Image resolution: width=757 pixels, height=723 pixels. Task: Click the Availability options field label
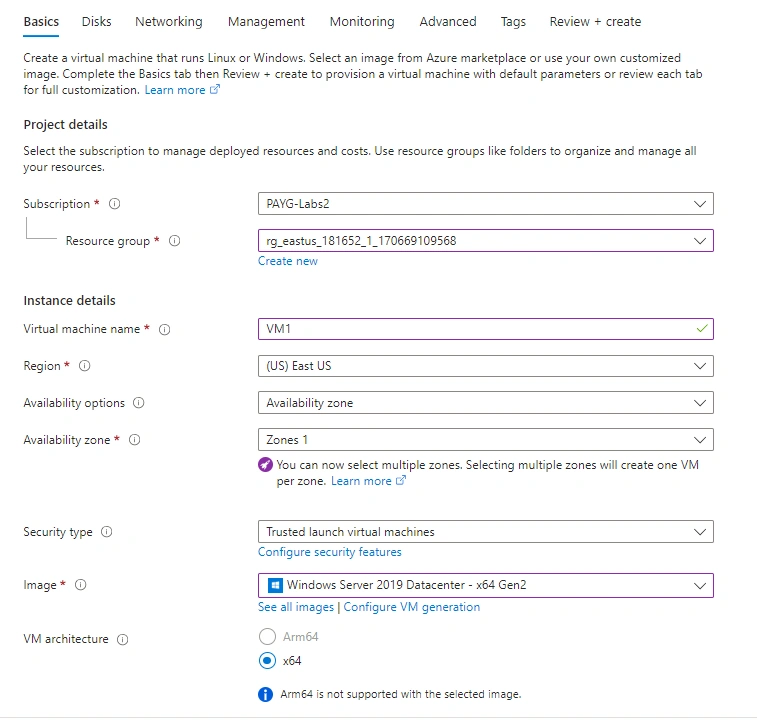click(74, 403)
